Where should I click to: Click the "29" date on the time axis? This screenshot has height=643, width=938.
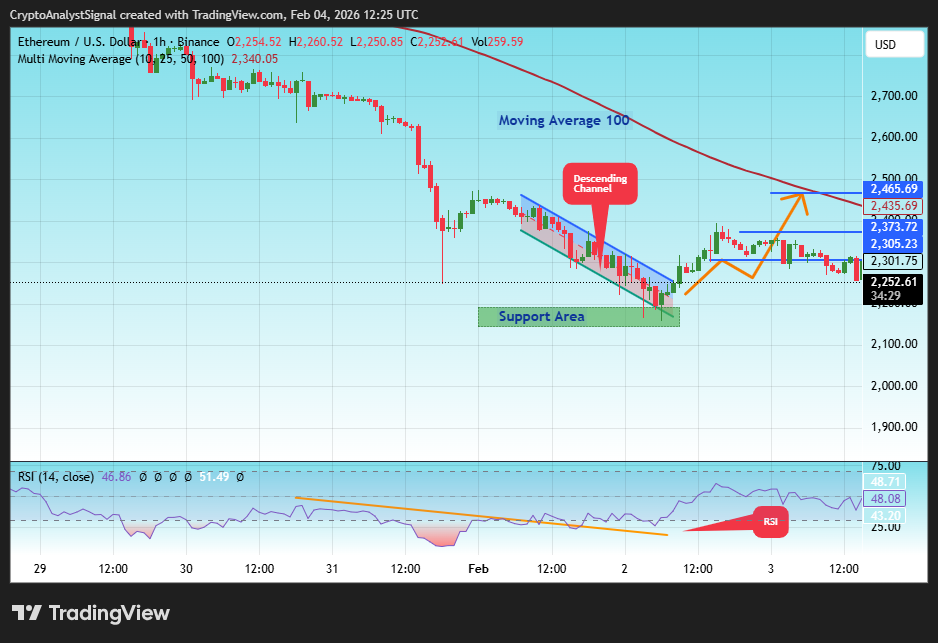pyautogui.click(x=40, y=569)
